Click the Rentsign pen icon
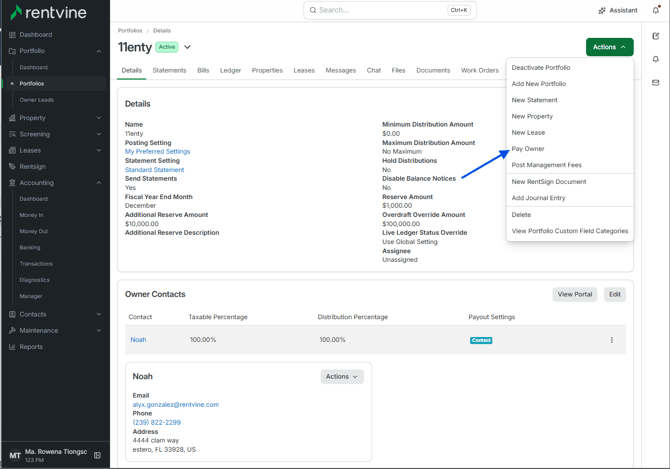670x469 pixels. [x=12, y=167]
